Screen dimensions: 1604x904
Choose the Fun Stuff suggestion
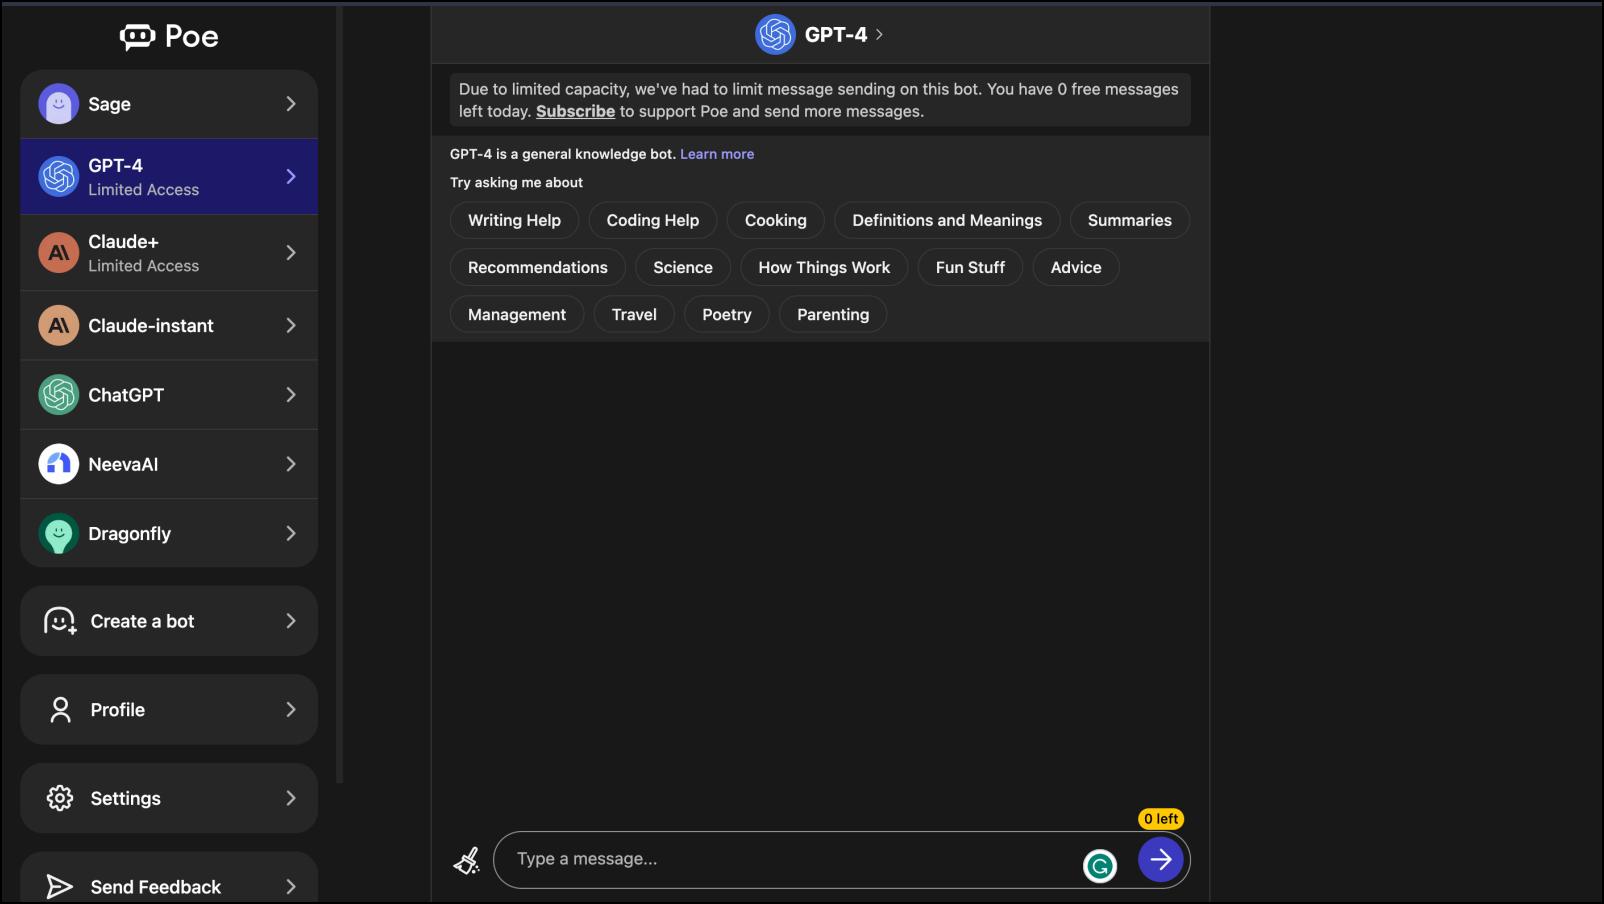coord(970,267)
